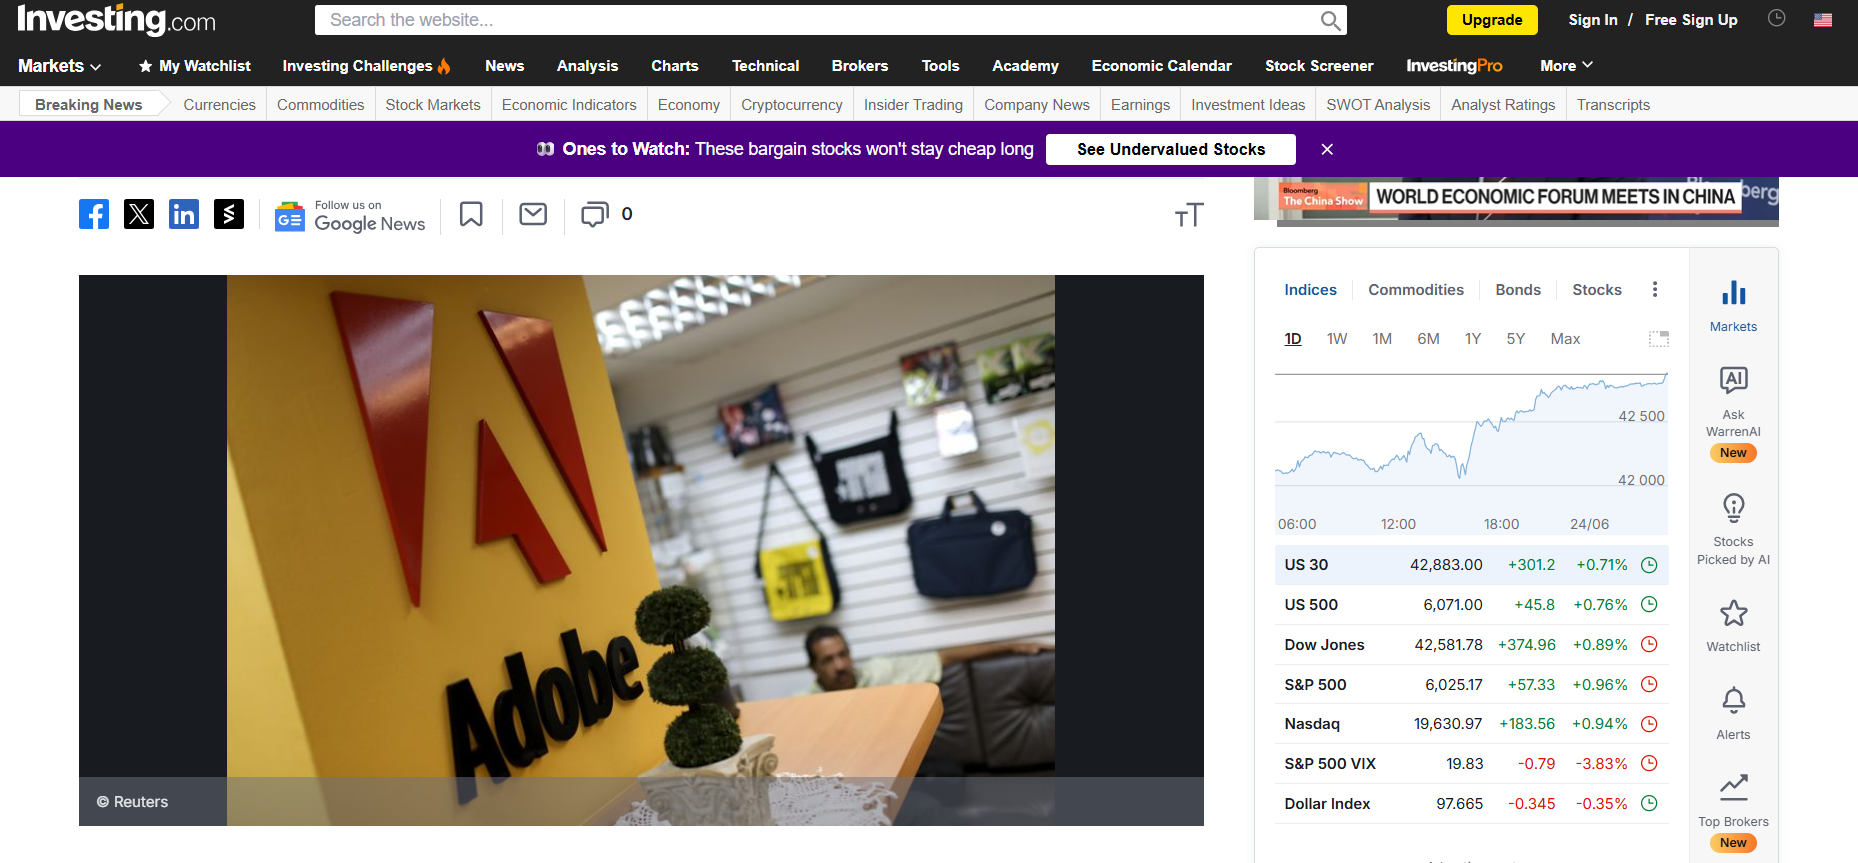Change edition via US flag icon
Image resolution: width=1858 pixels, height=863 pixels.
[1823, 19]
